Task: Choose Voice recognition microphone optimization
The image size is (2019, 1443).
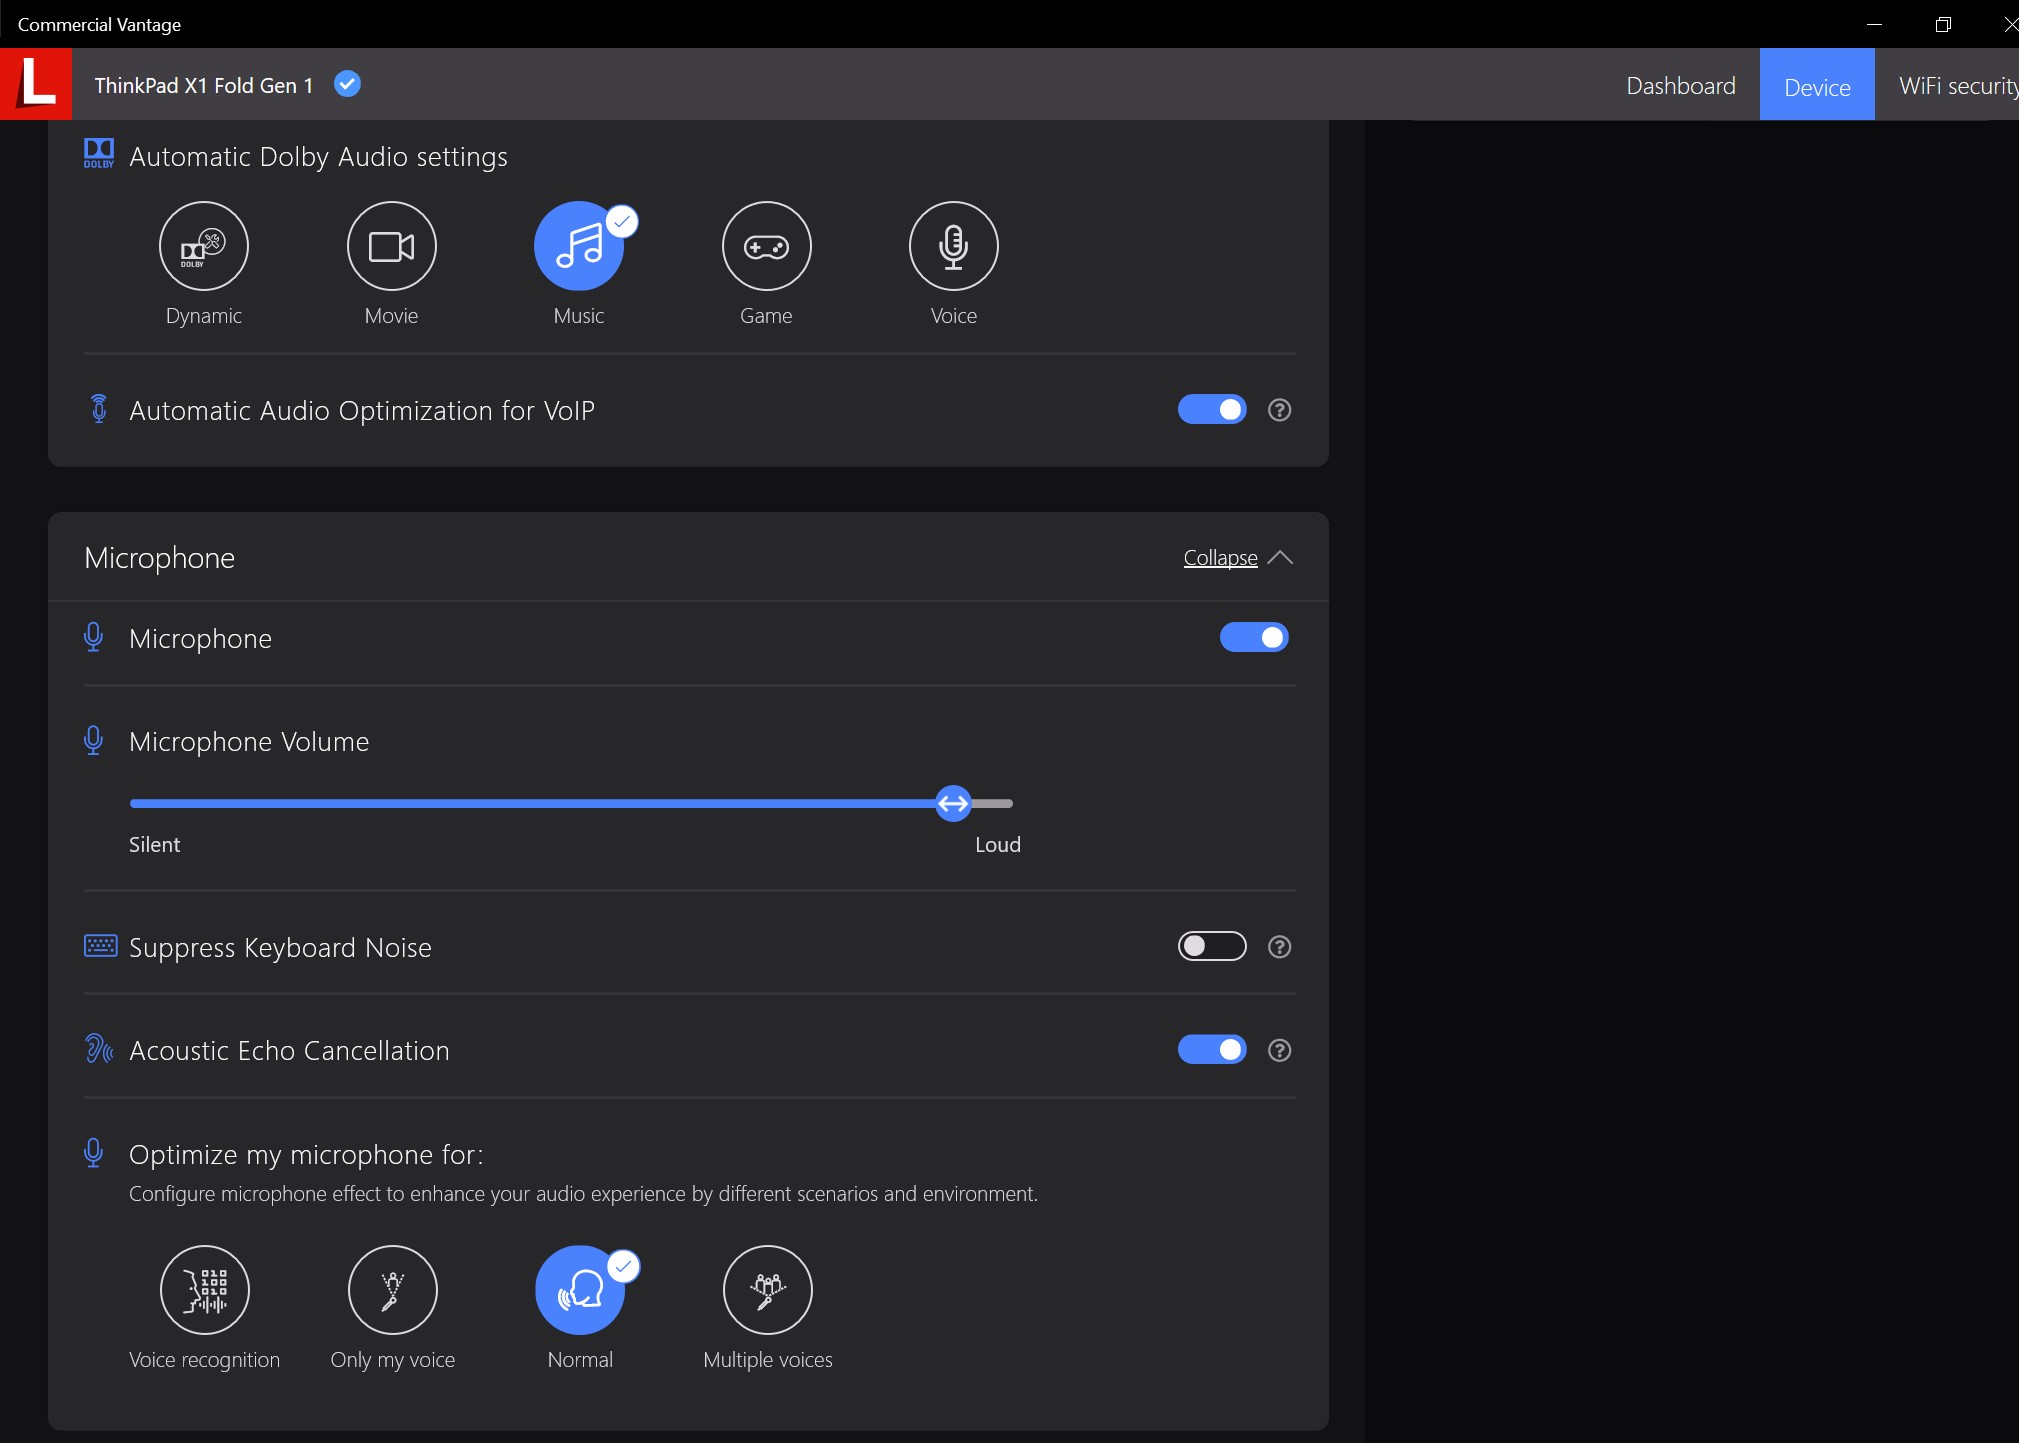Action: [205, 1290]
